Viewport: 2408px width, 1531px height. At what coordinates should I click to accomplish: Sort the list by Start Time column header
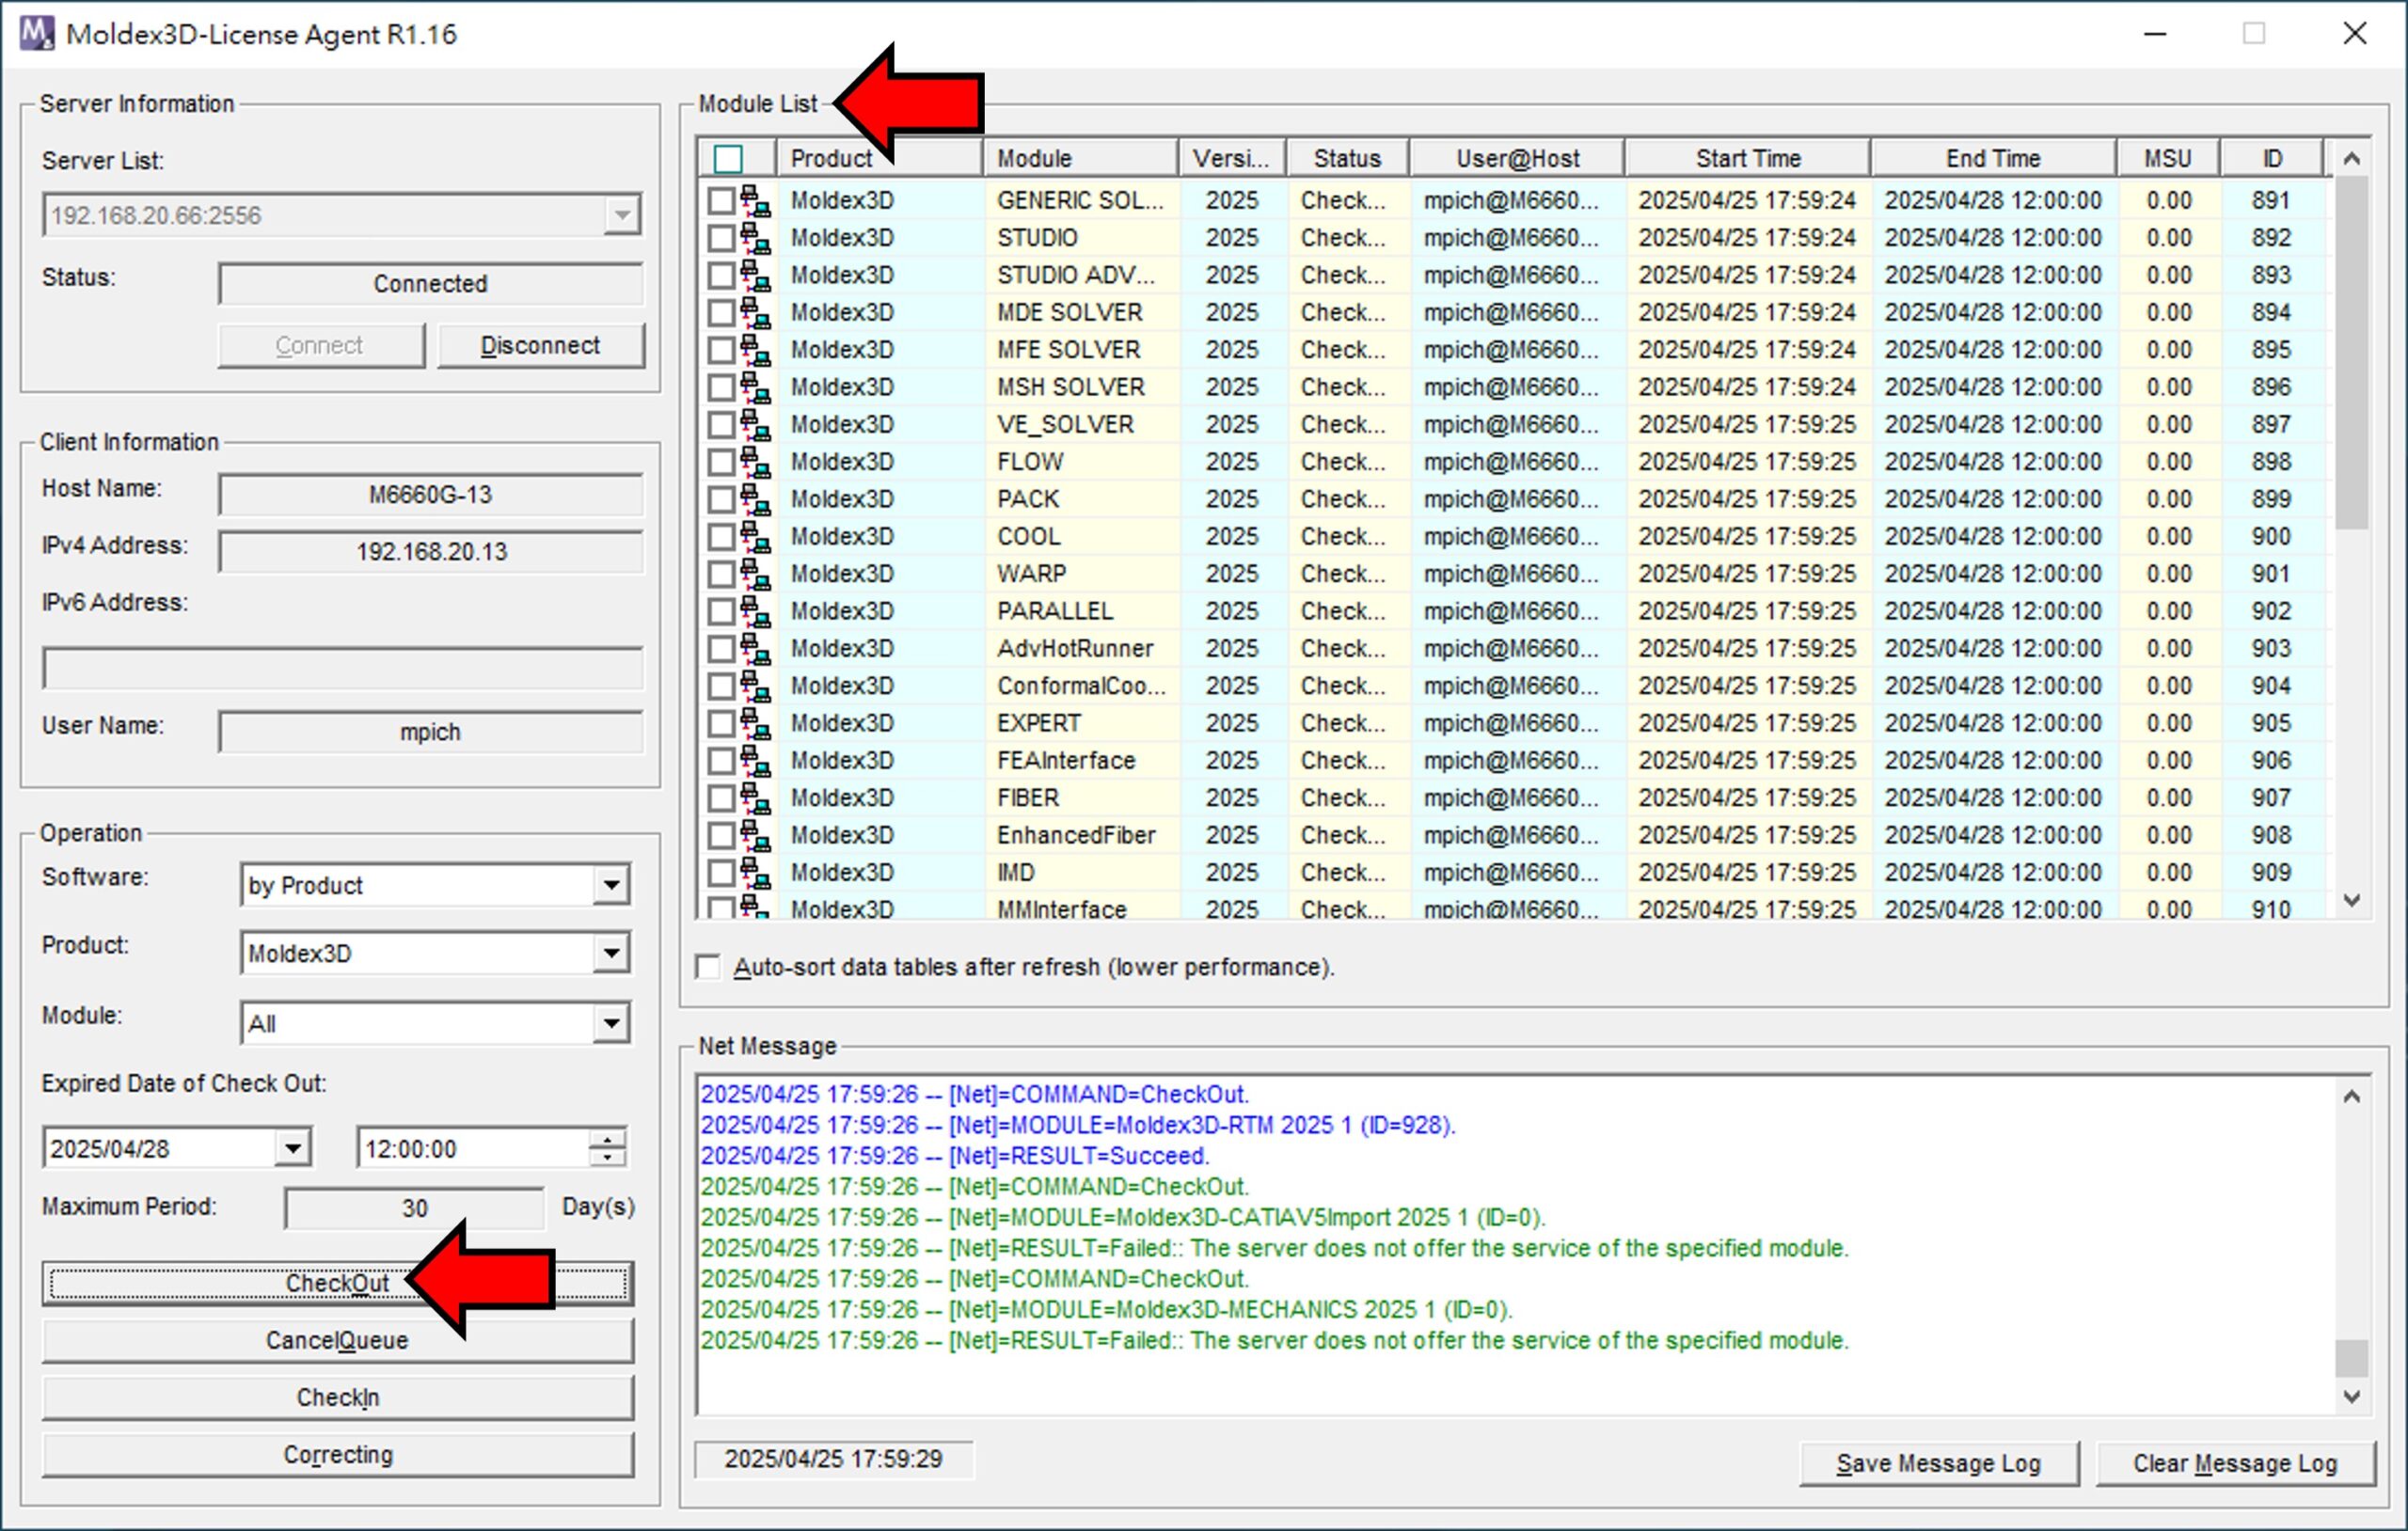click(x=1748, y=159)
